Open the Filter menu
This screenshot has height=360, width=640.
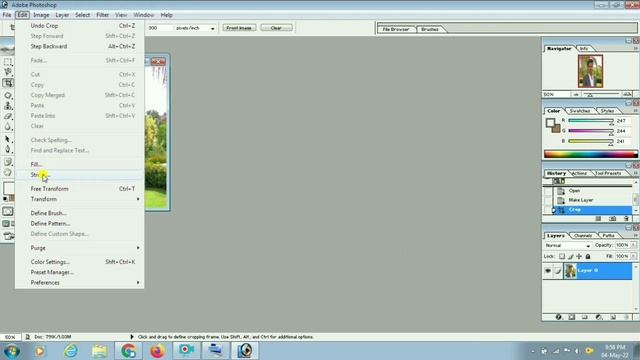102,15
